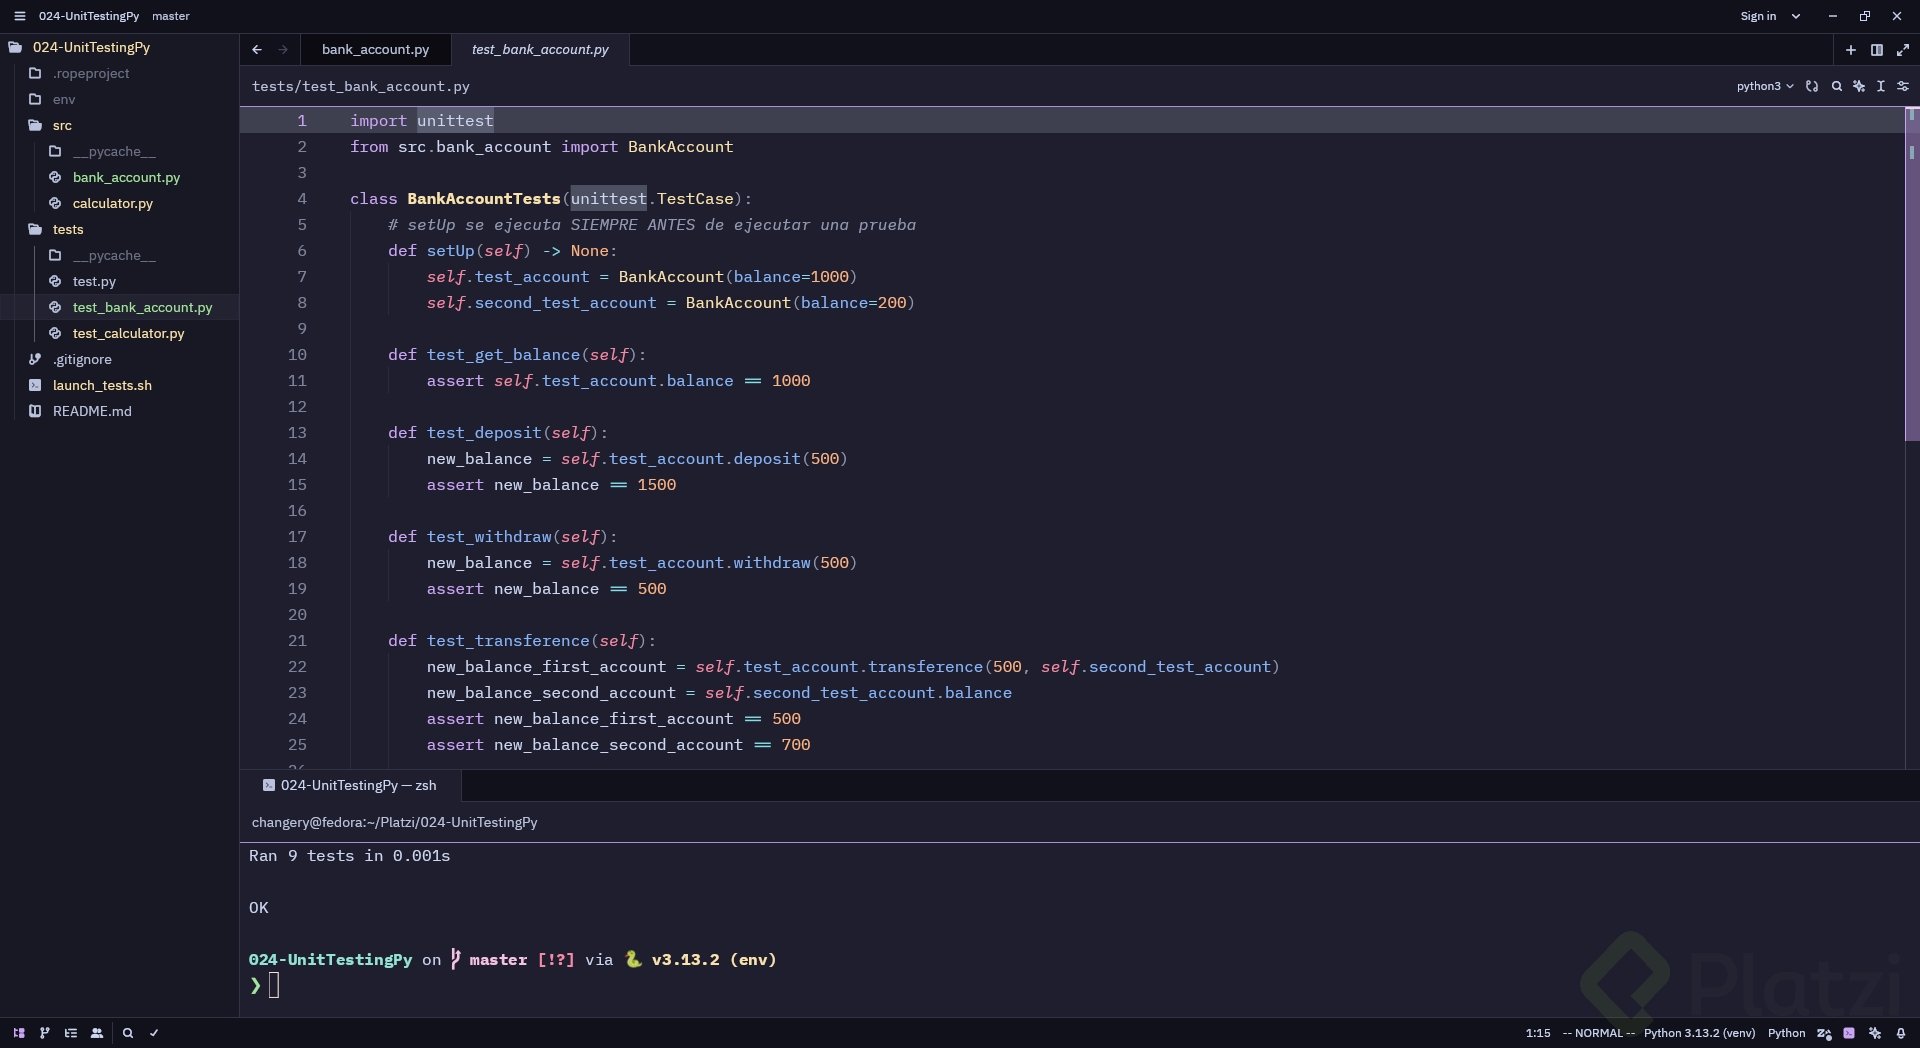Image resolution: width=1920 pixels, height=1048 pixels.
Task: Select the test_bank_account.py tab
Action: 540,49
